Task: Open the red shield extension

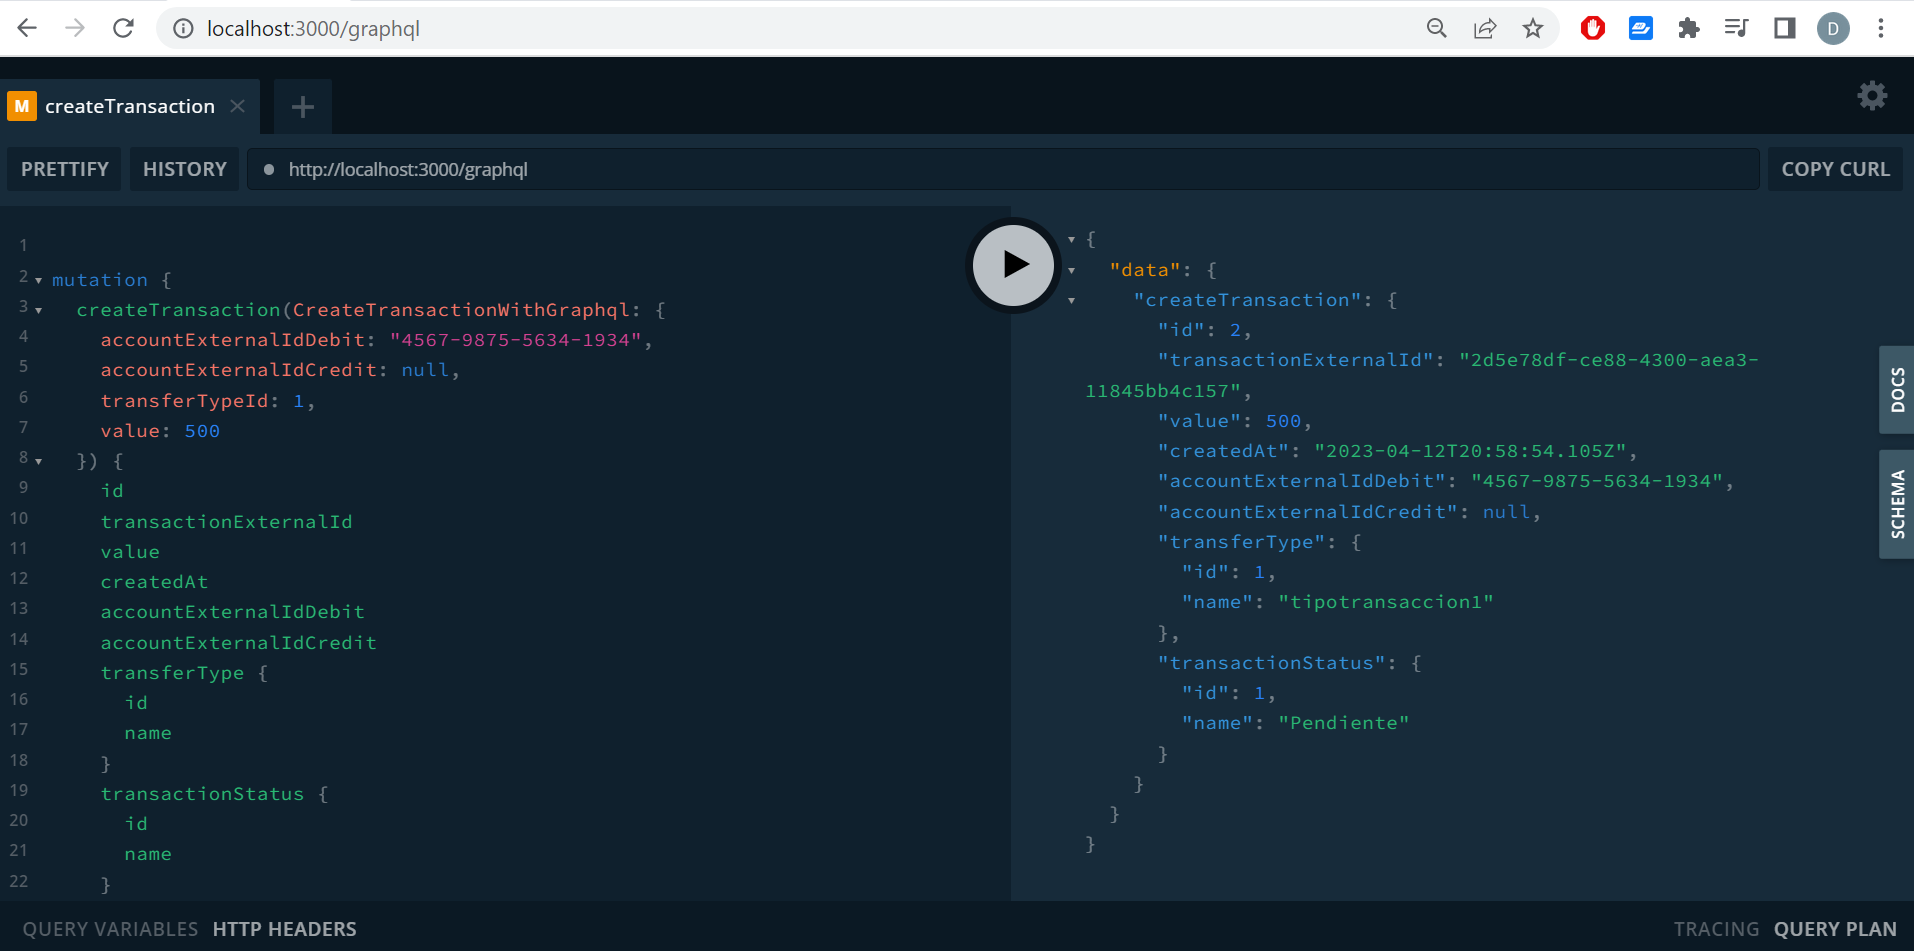Action: point(1593,28)
